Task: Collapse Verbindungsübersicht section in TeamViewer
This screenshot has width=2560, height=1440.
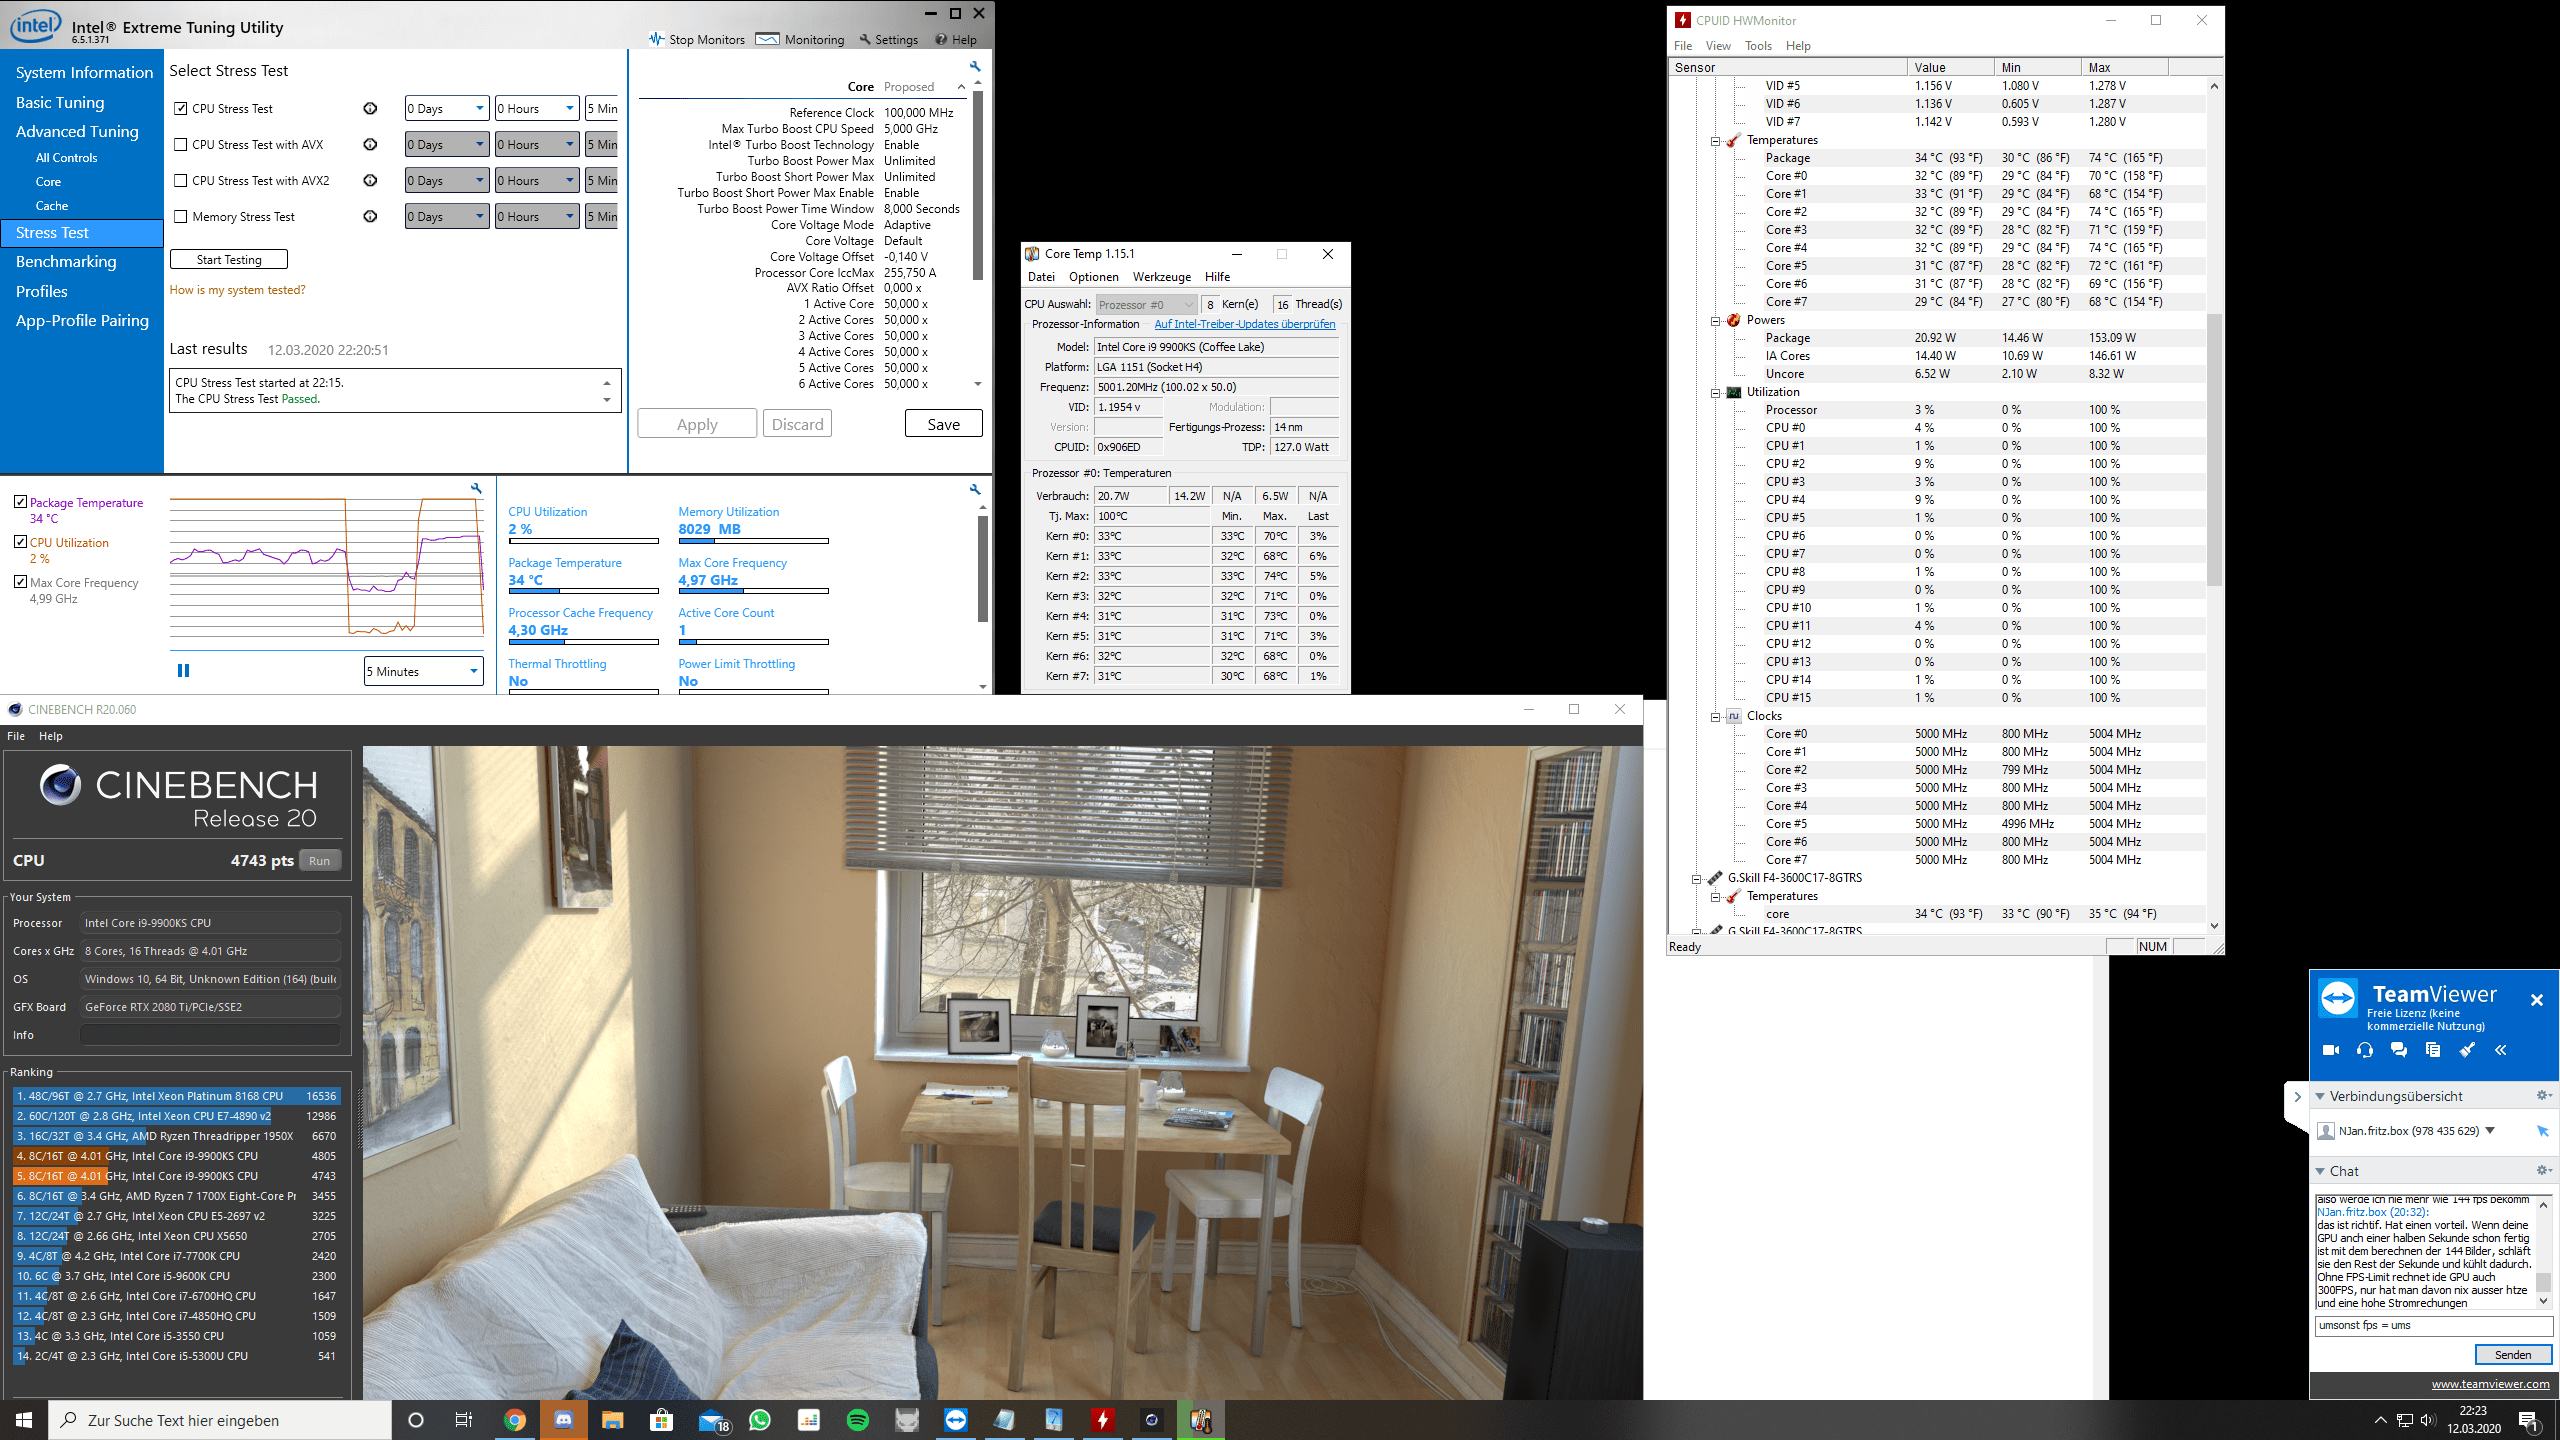Action: coord(2320,1096)
